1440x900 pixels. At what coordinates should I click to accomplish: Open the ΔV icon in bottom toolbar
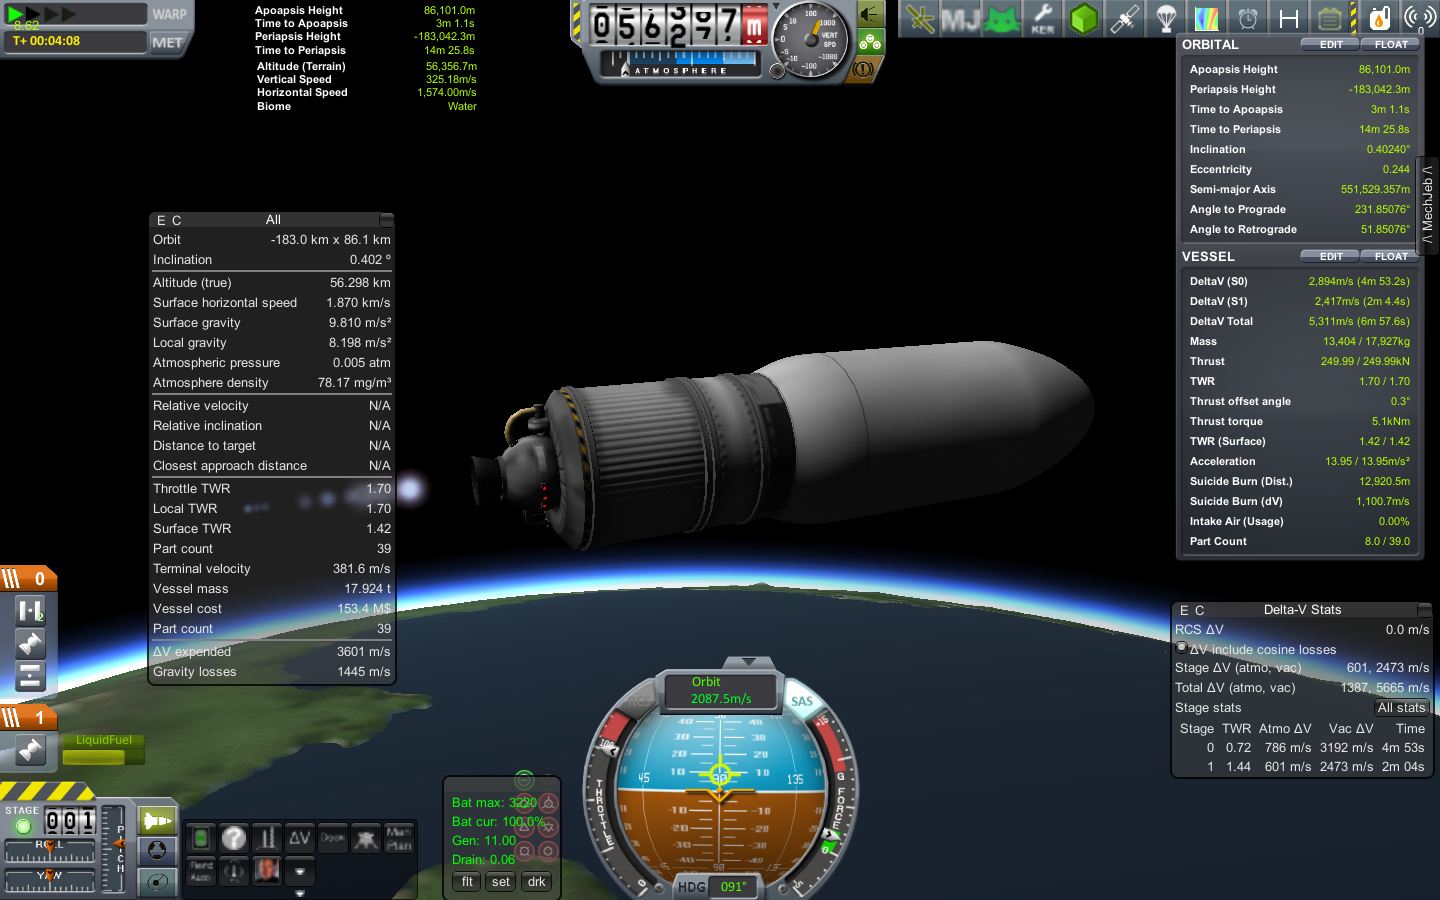(299, 838)
